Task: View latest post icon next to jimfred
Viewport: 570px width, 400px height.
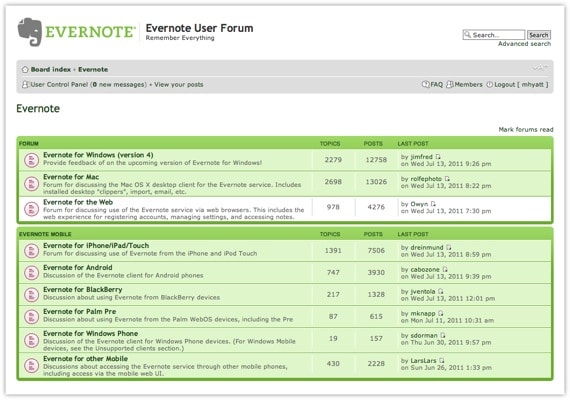Action: coord(438,157)
